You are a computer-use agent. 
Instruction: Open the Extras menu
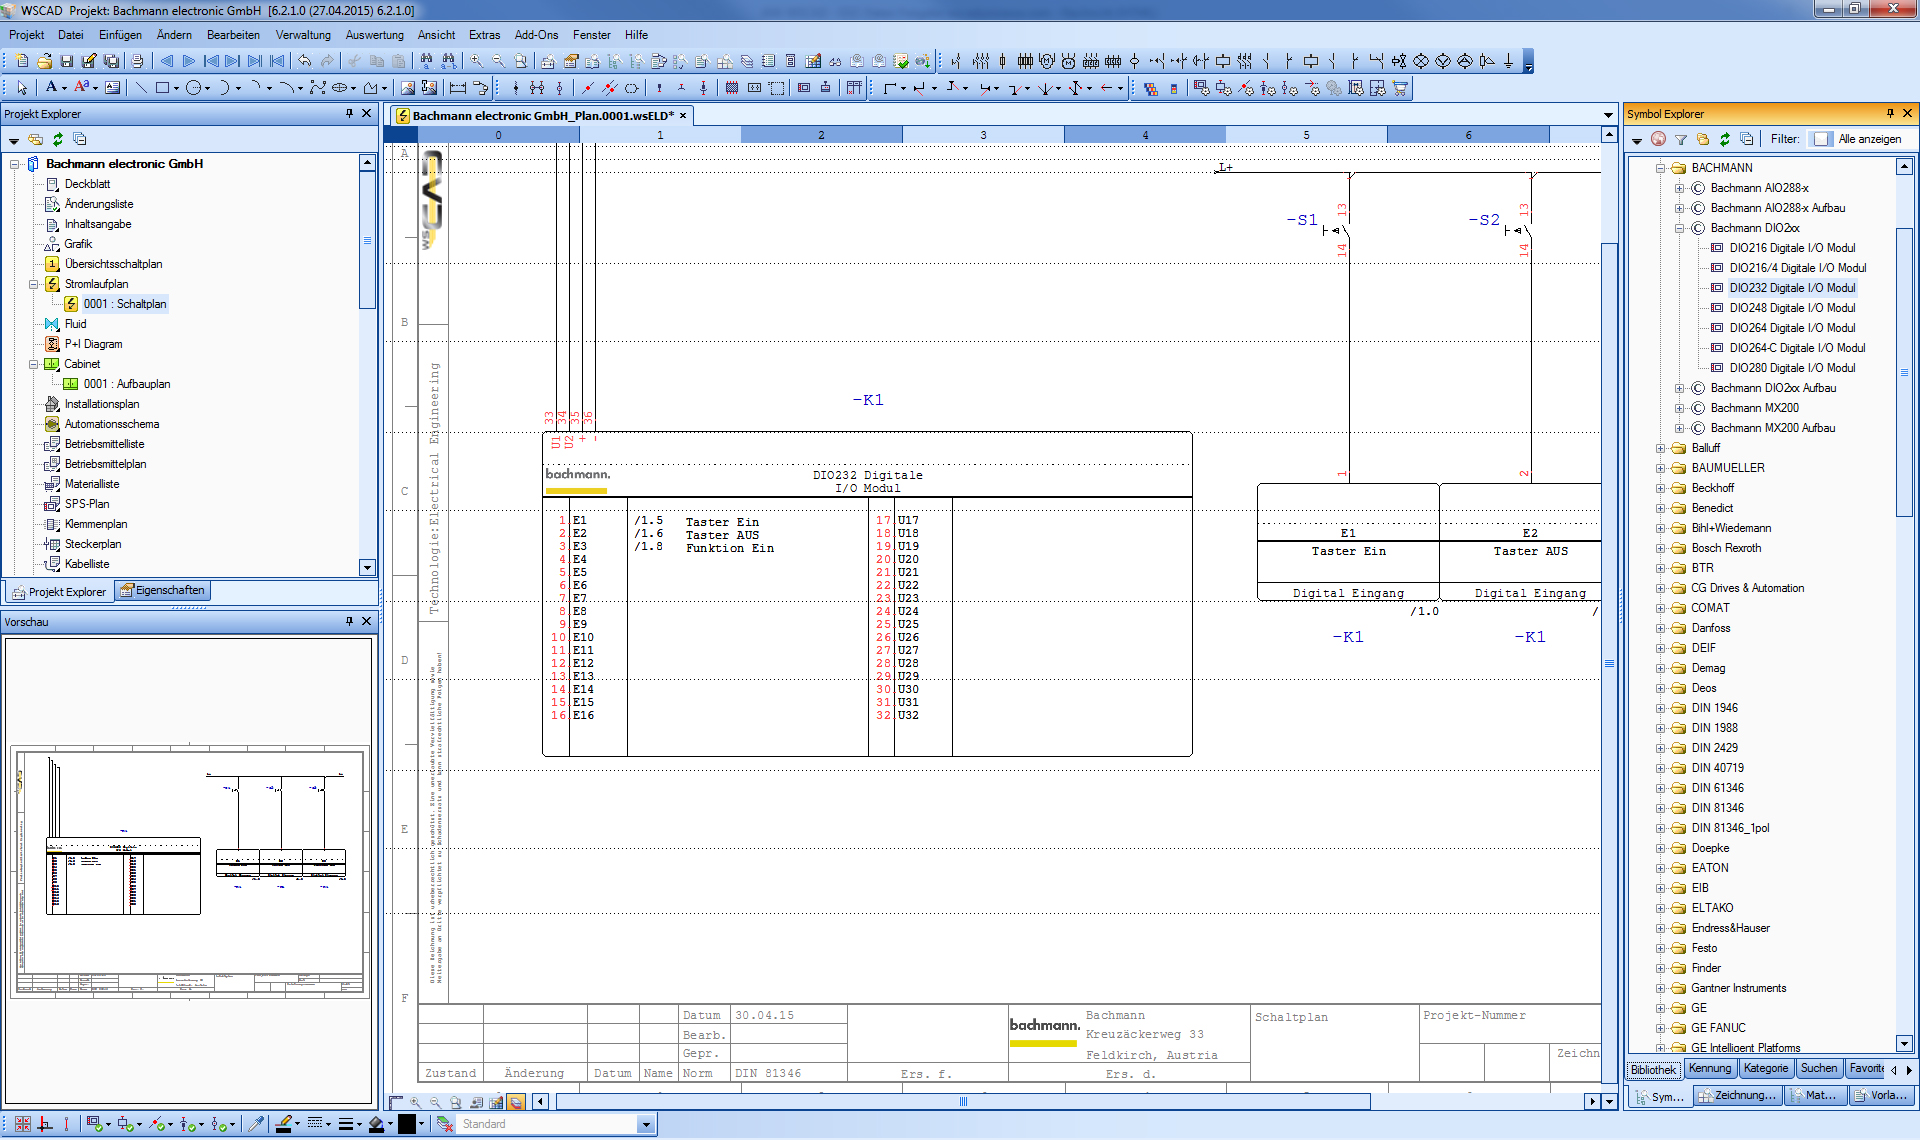[x=484, y=34]
